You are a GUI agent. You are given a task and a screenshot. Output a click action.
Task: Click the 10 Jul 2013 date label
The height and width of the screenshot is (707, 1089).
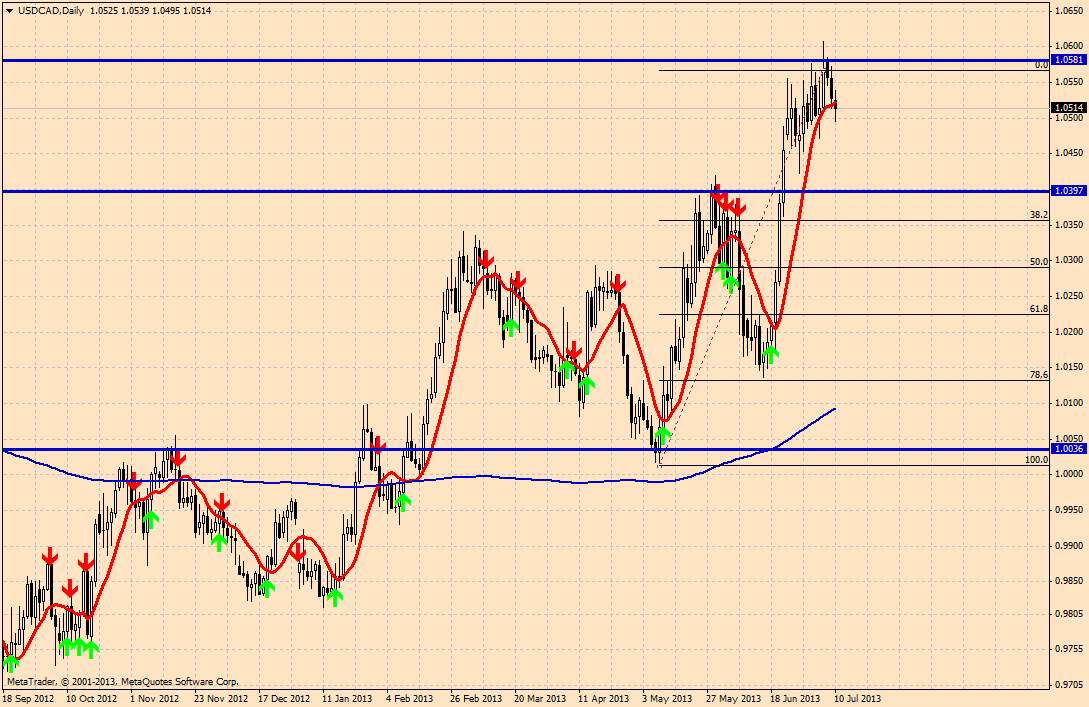point(858,699)
